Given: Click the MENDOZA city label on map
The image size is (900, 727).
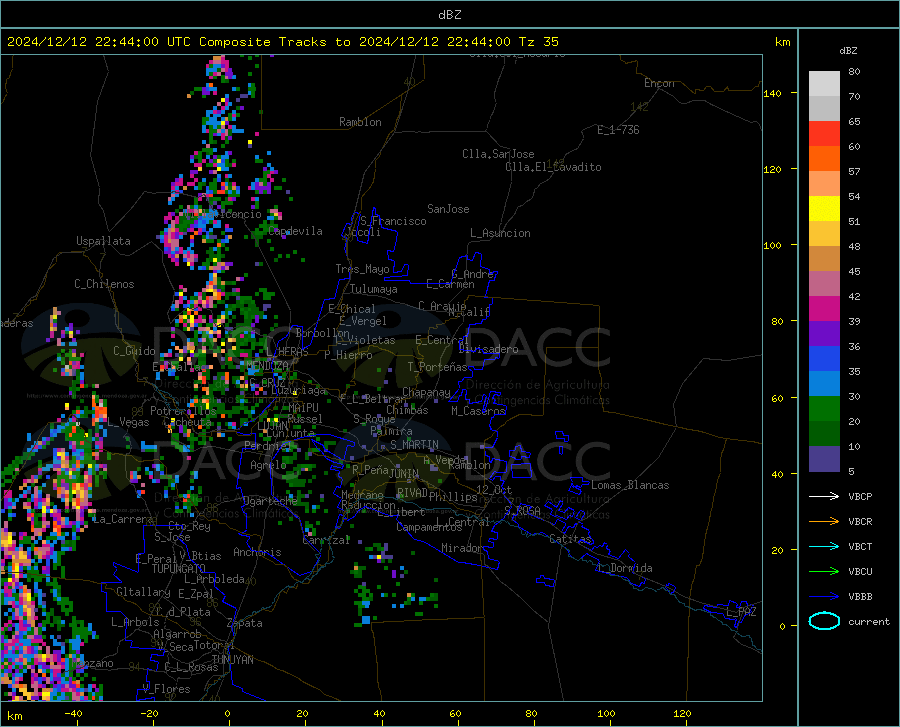Looking at the screenshot, I should [267, 366].
